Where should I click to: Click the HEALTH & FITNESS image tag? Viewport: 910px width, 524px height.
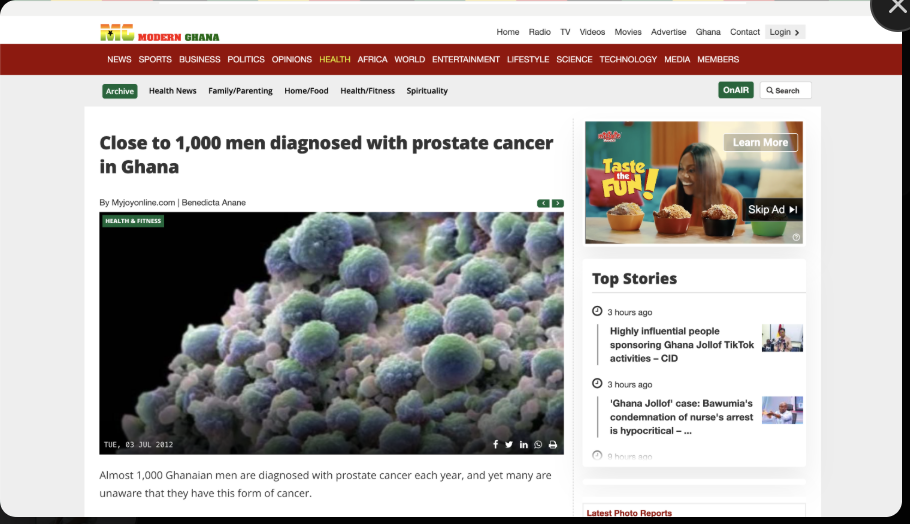(x=133, y=221)
